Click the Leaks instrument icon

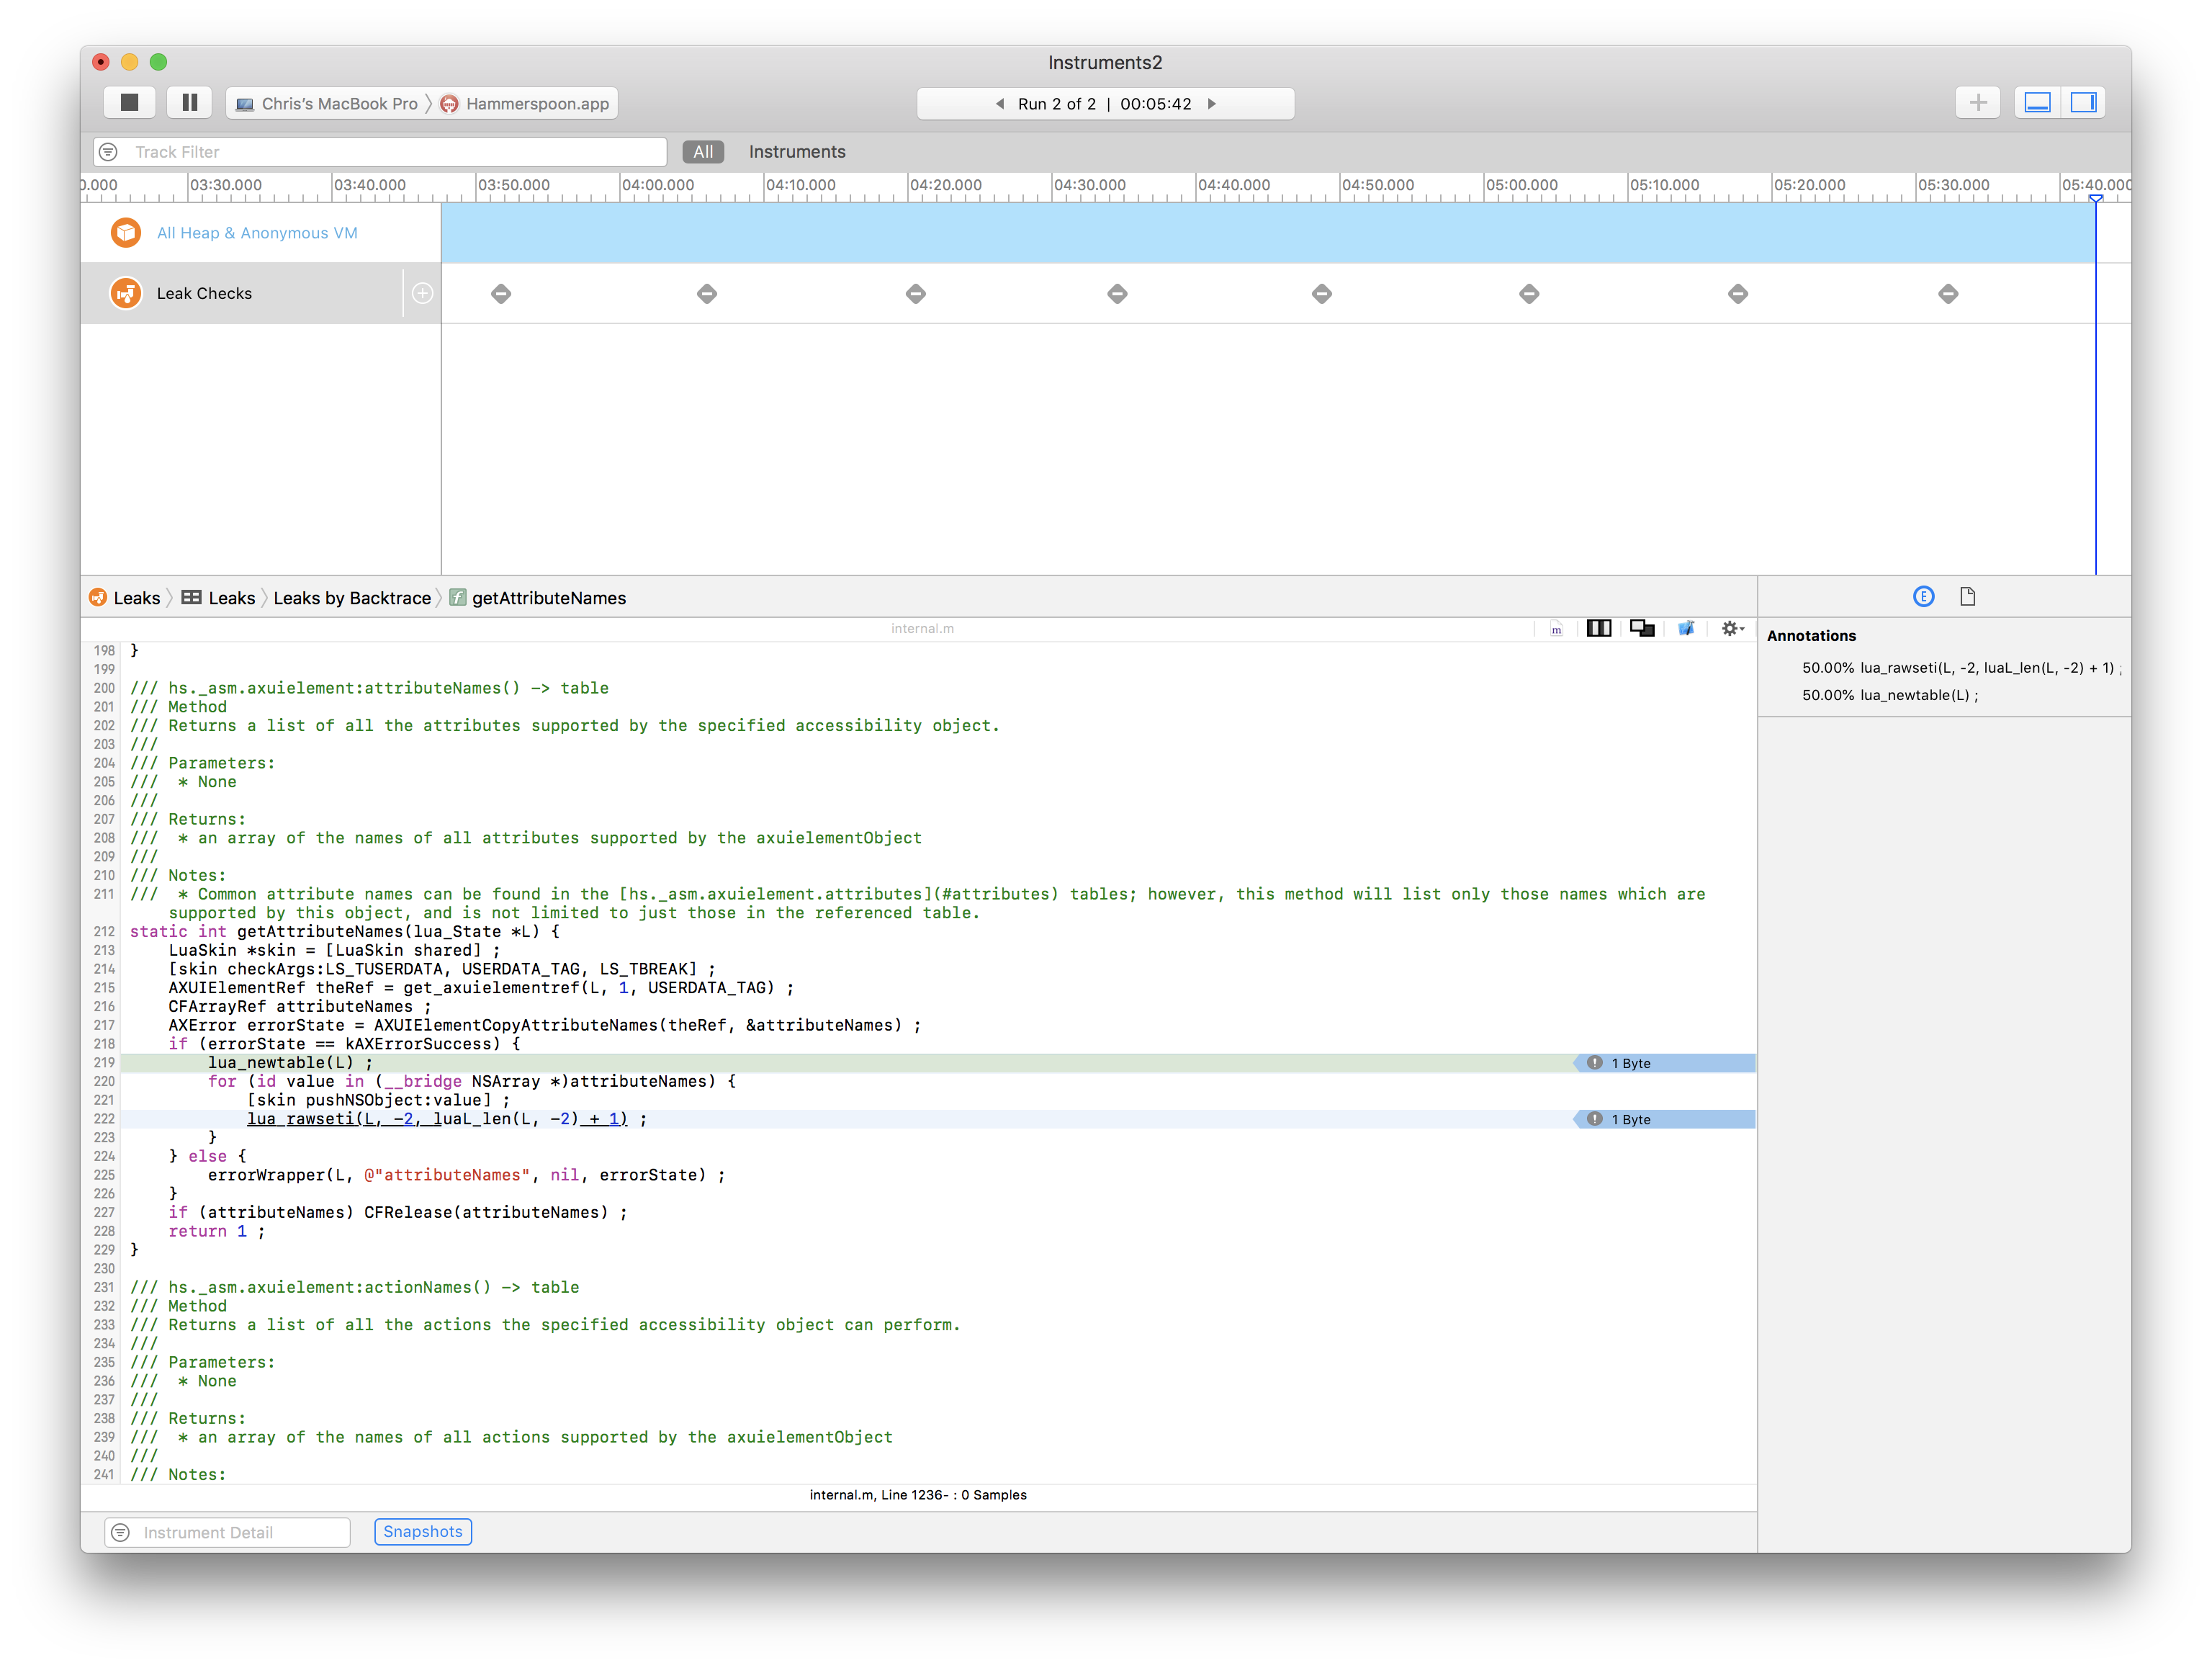click(x=126, y=293)
